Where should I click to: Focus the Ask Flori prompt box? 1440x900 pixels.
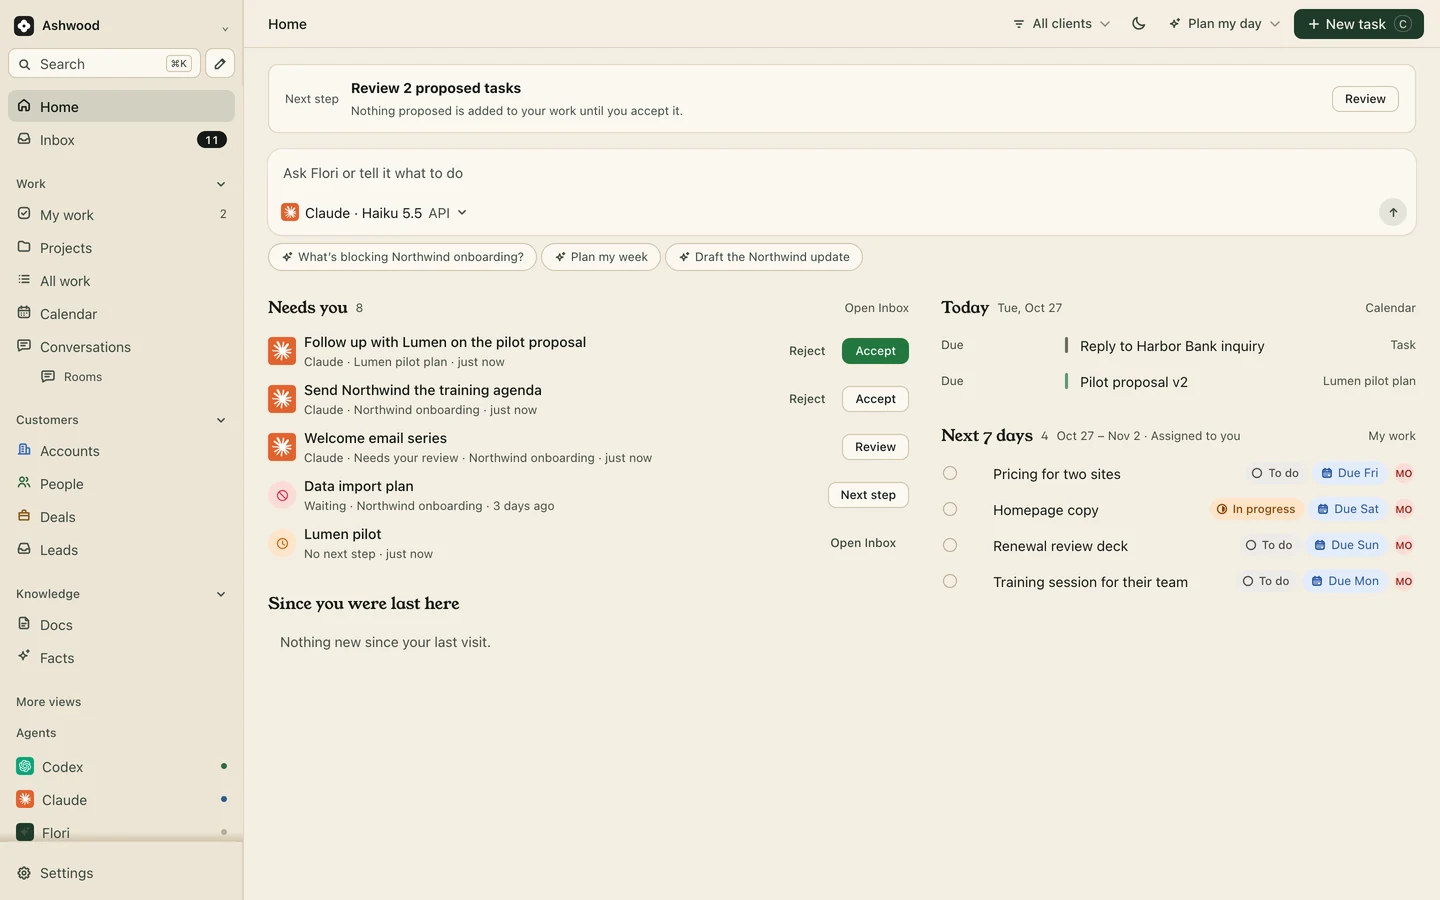842,173
